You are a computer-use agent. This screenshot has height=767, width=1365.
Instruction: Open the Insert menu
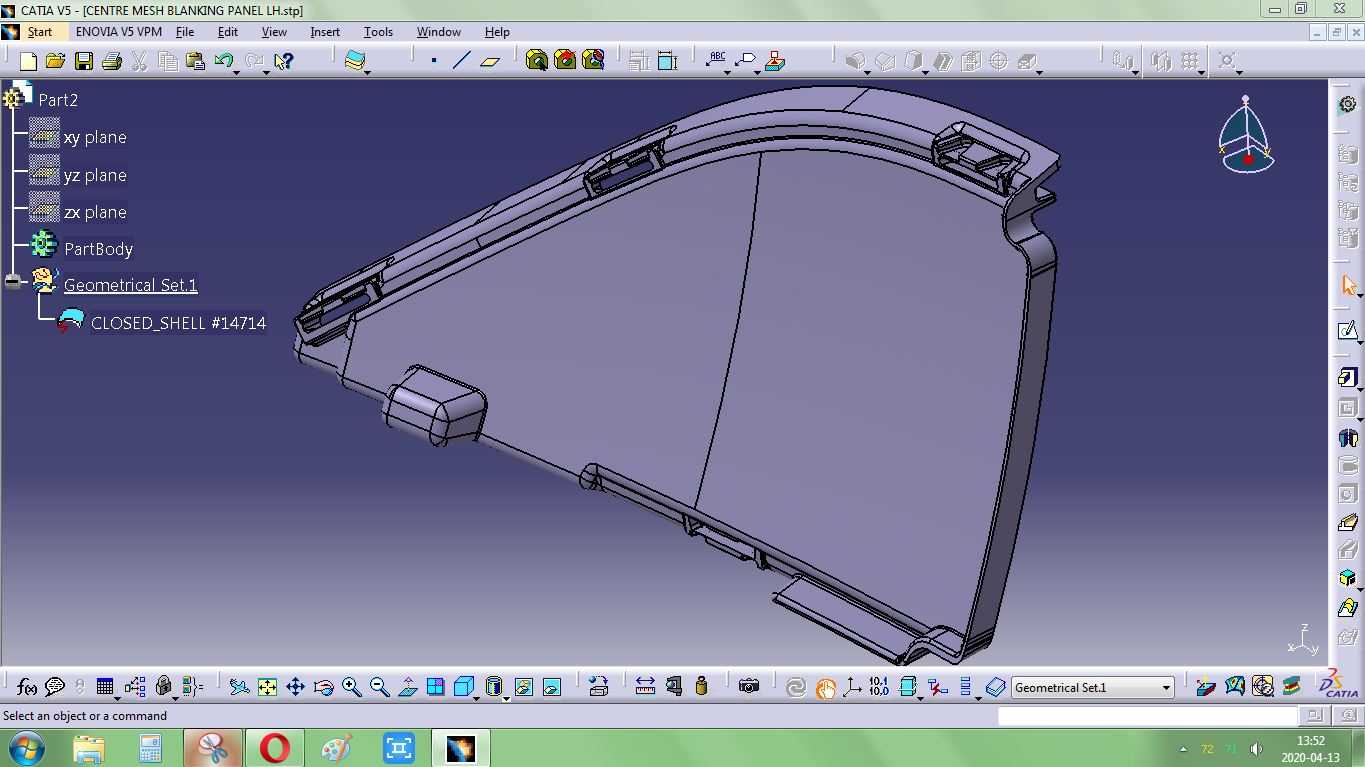click(325, 32)
